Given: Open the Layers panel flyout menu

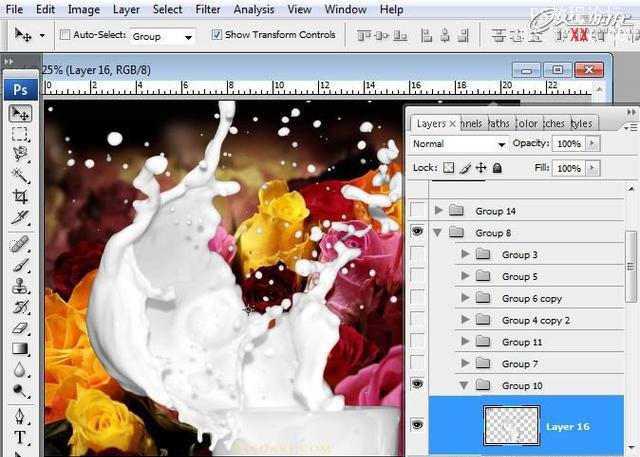Looking at the screenshot, I should (x=631, y=128).
